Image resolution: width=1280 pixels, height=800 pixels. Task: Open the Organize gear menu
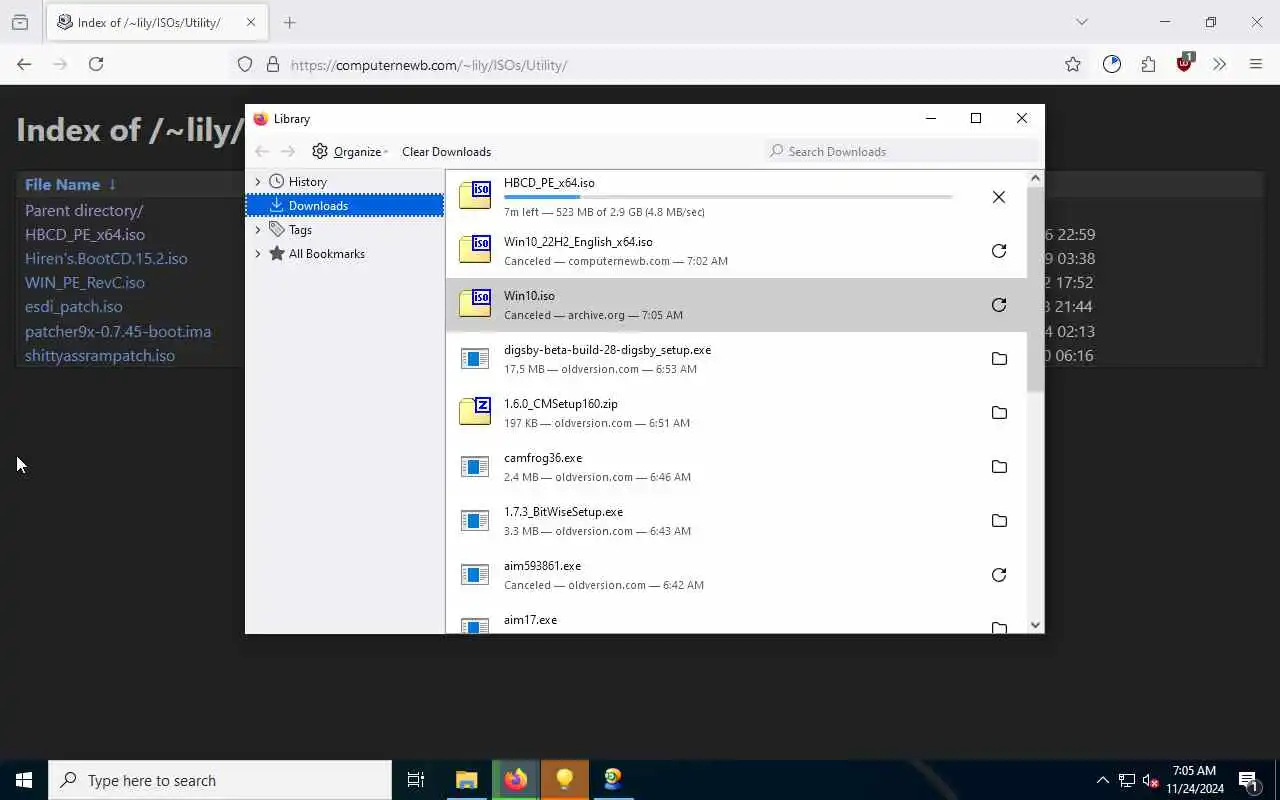[x=349, y=151]
